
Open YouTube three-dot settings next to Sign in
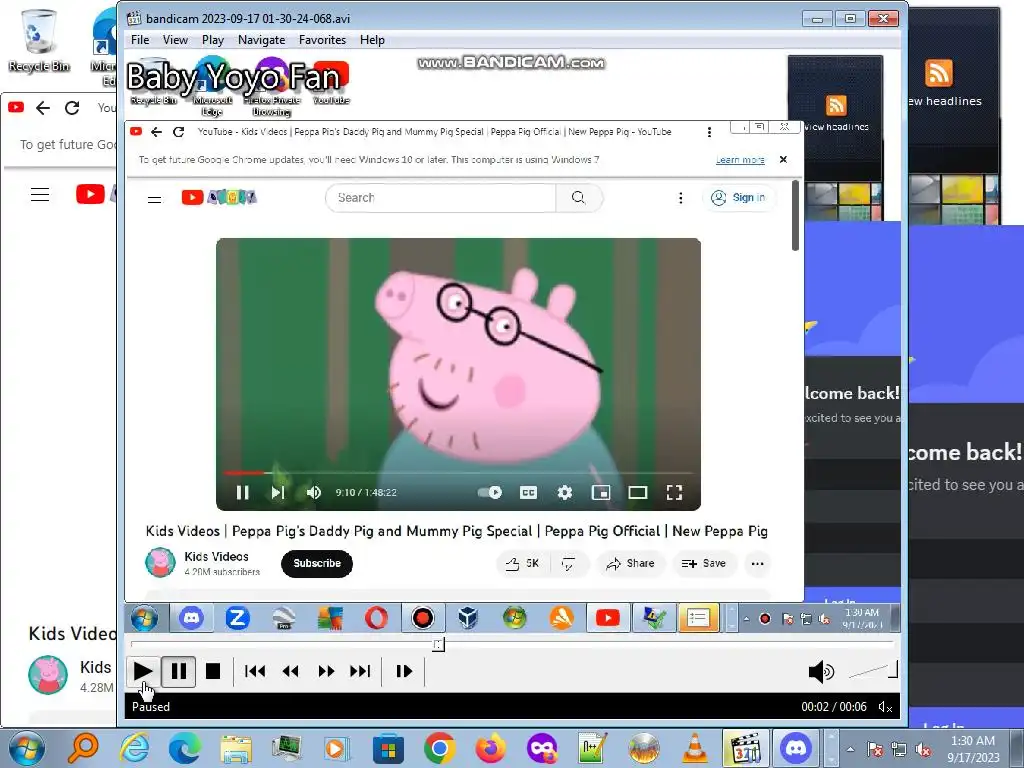point(680,198)
